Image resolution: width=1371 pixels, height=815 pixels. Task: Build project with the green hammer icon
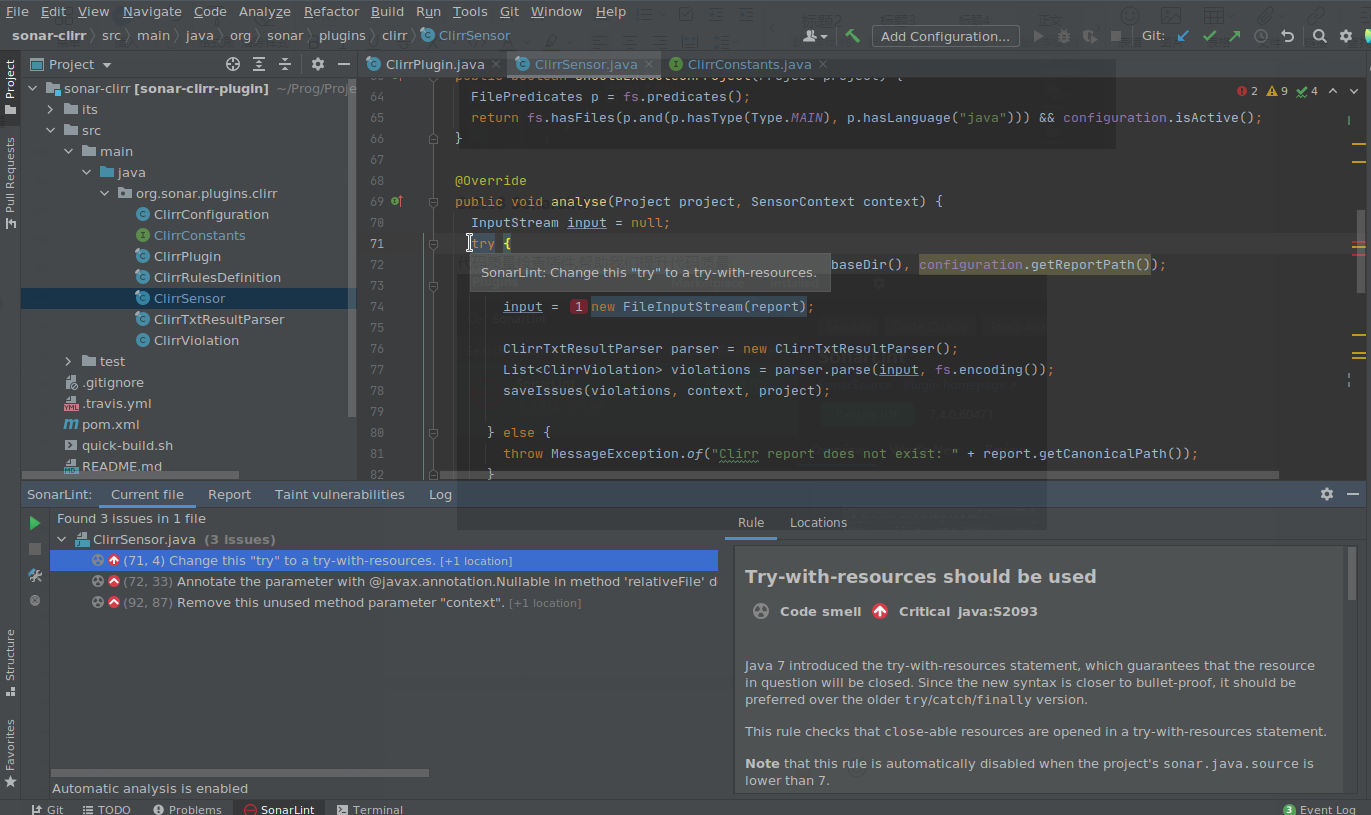(x=852, y=36)
